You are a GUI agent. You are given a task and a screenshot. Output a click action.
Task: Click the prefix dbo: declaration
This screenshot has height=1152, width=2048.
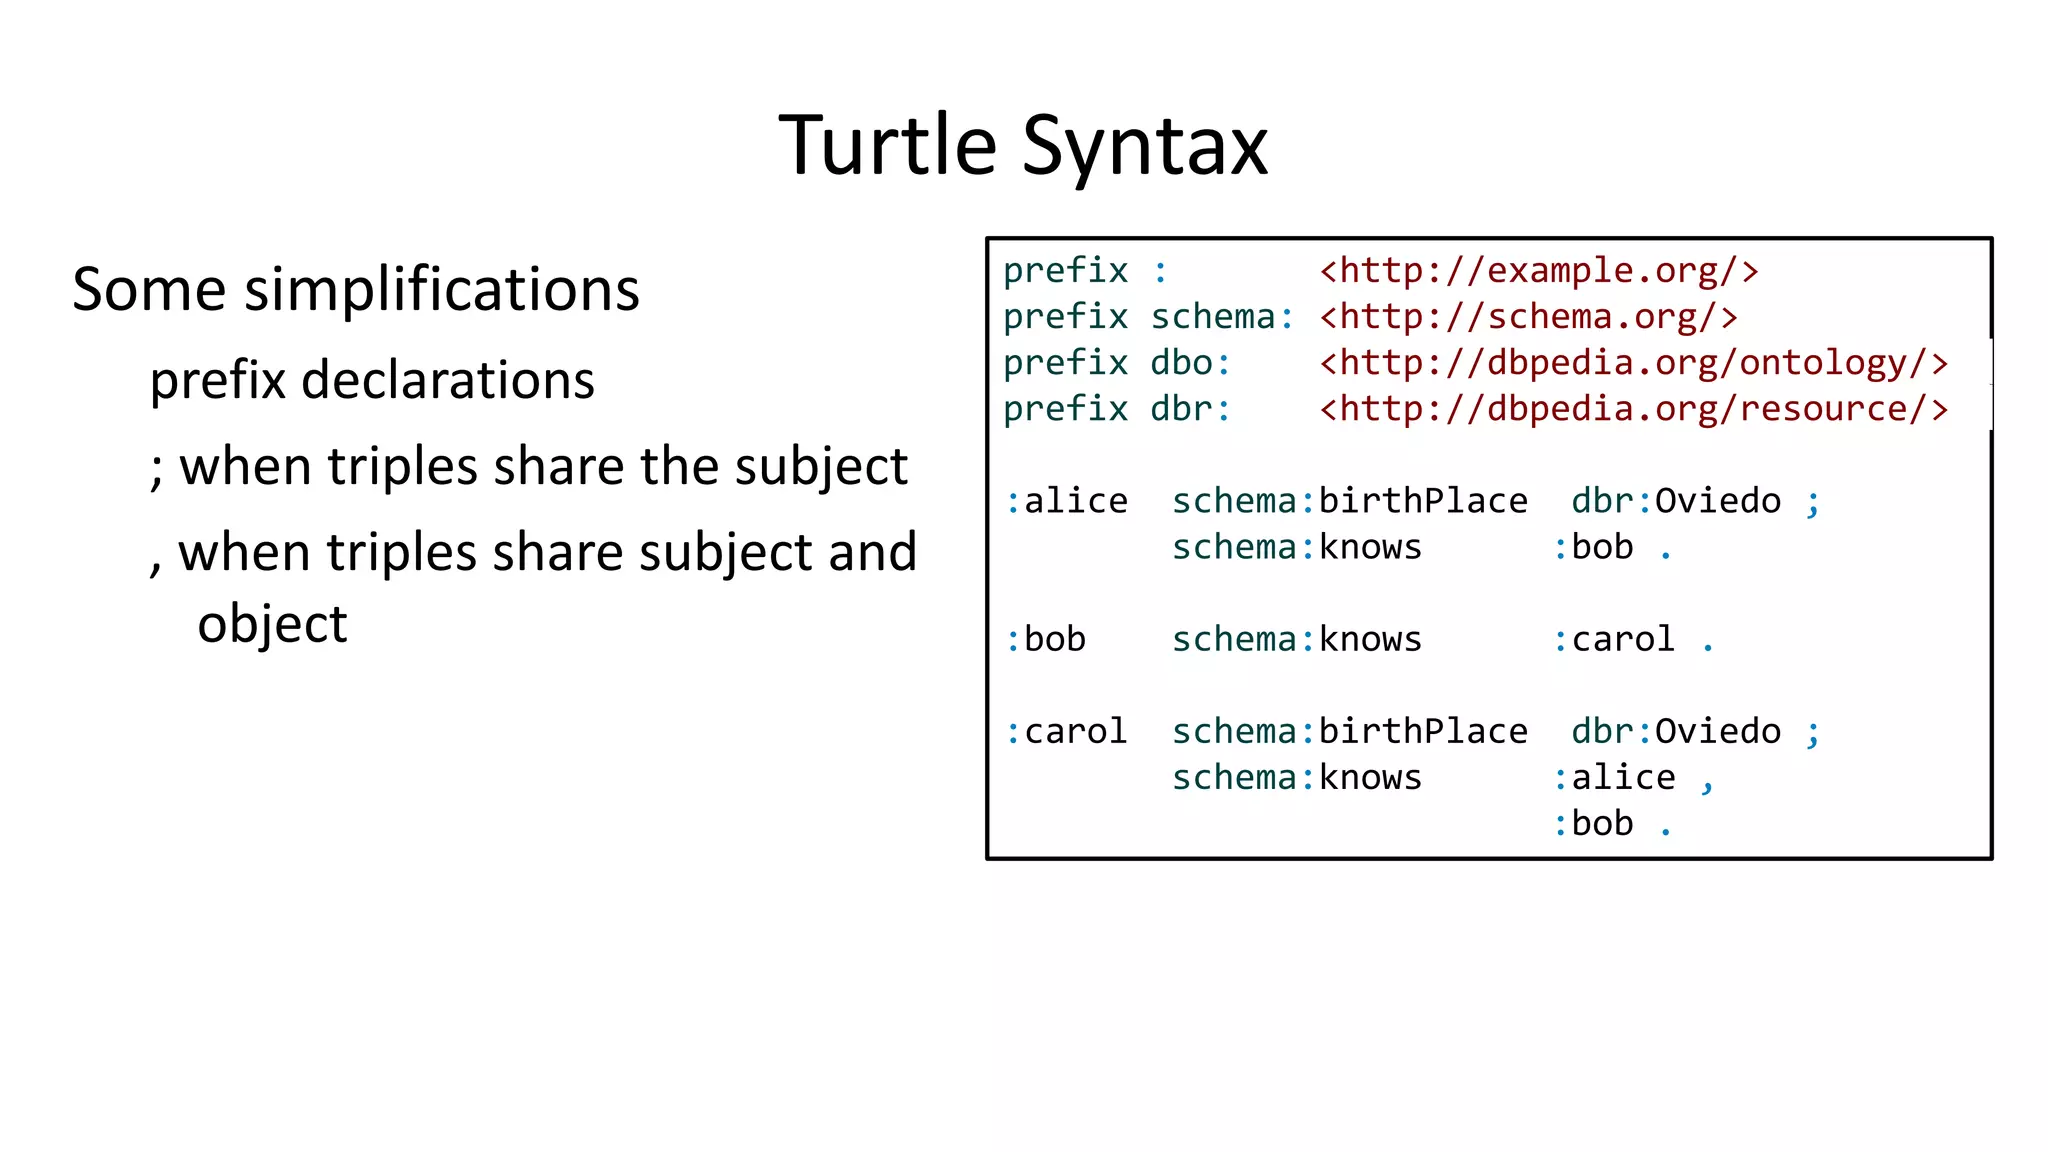pyautogui.click(x=1116, y=363)
